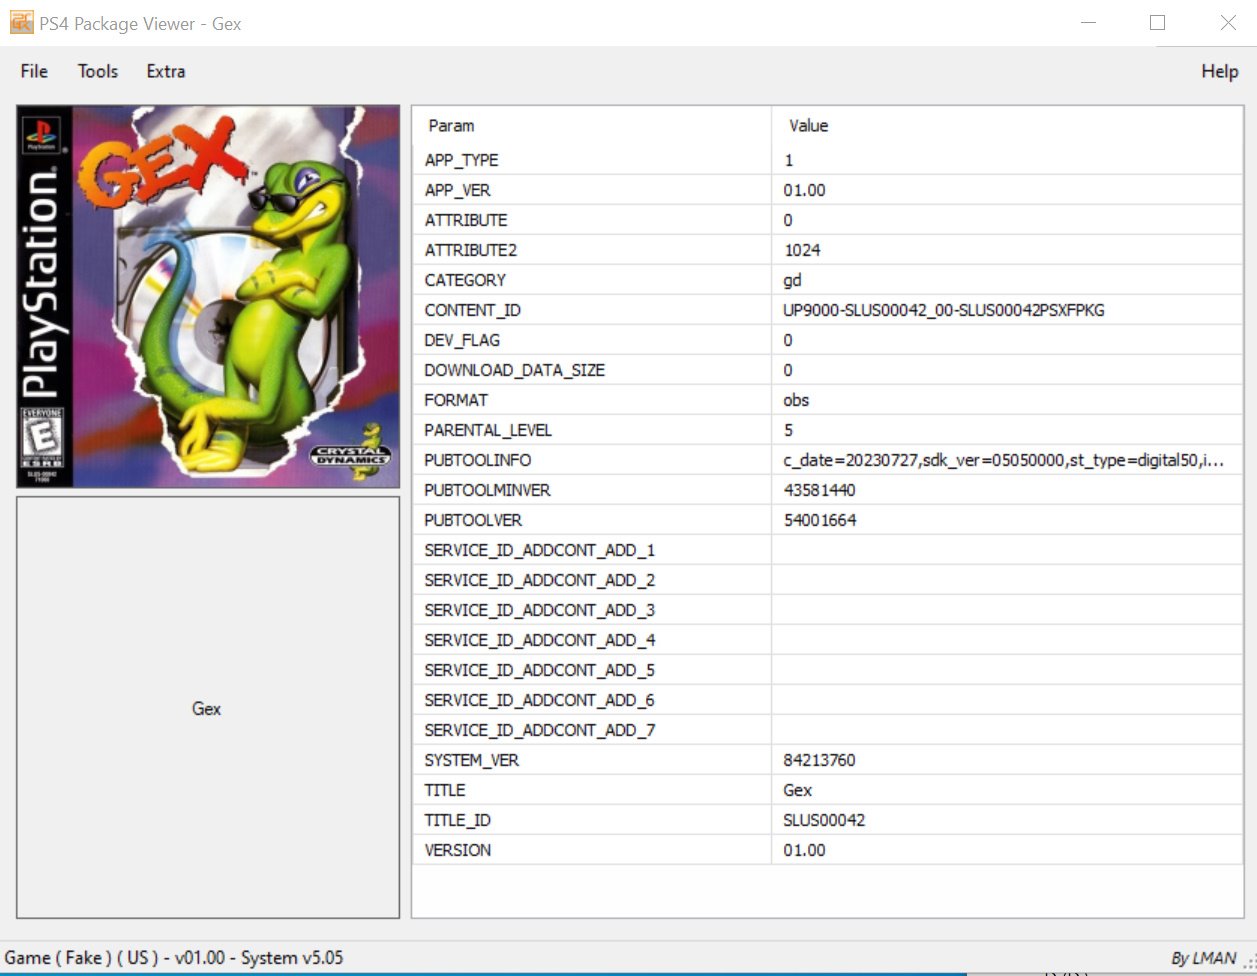The image size is (1257, 976).
Task: Select the SERVICE_ID_ADDCONT_ADD_4 row
Action: [x=828, y=640]
